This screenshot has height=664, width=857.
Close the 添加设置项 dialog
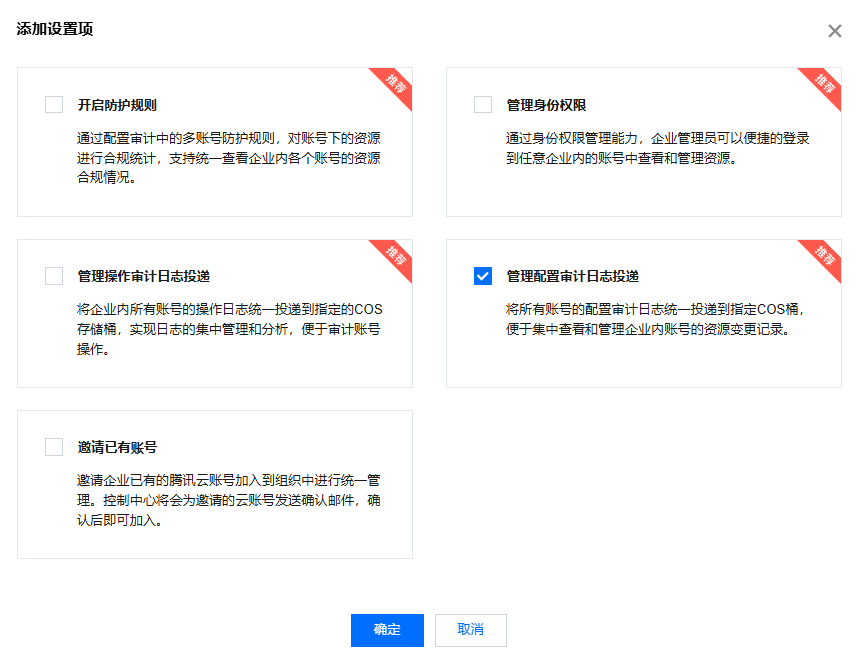[835, 31]
